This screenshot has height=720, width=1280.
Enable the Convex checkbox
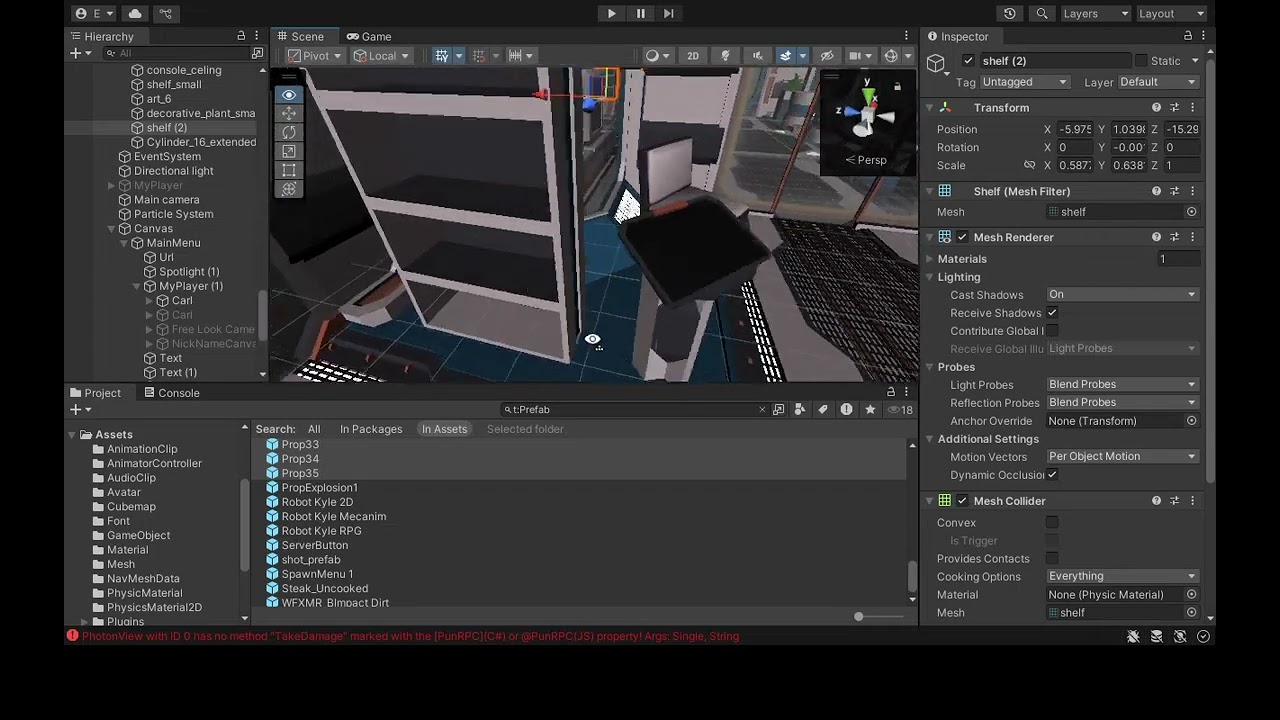tap(1052, 523)
